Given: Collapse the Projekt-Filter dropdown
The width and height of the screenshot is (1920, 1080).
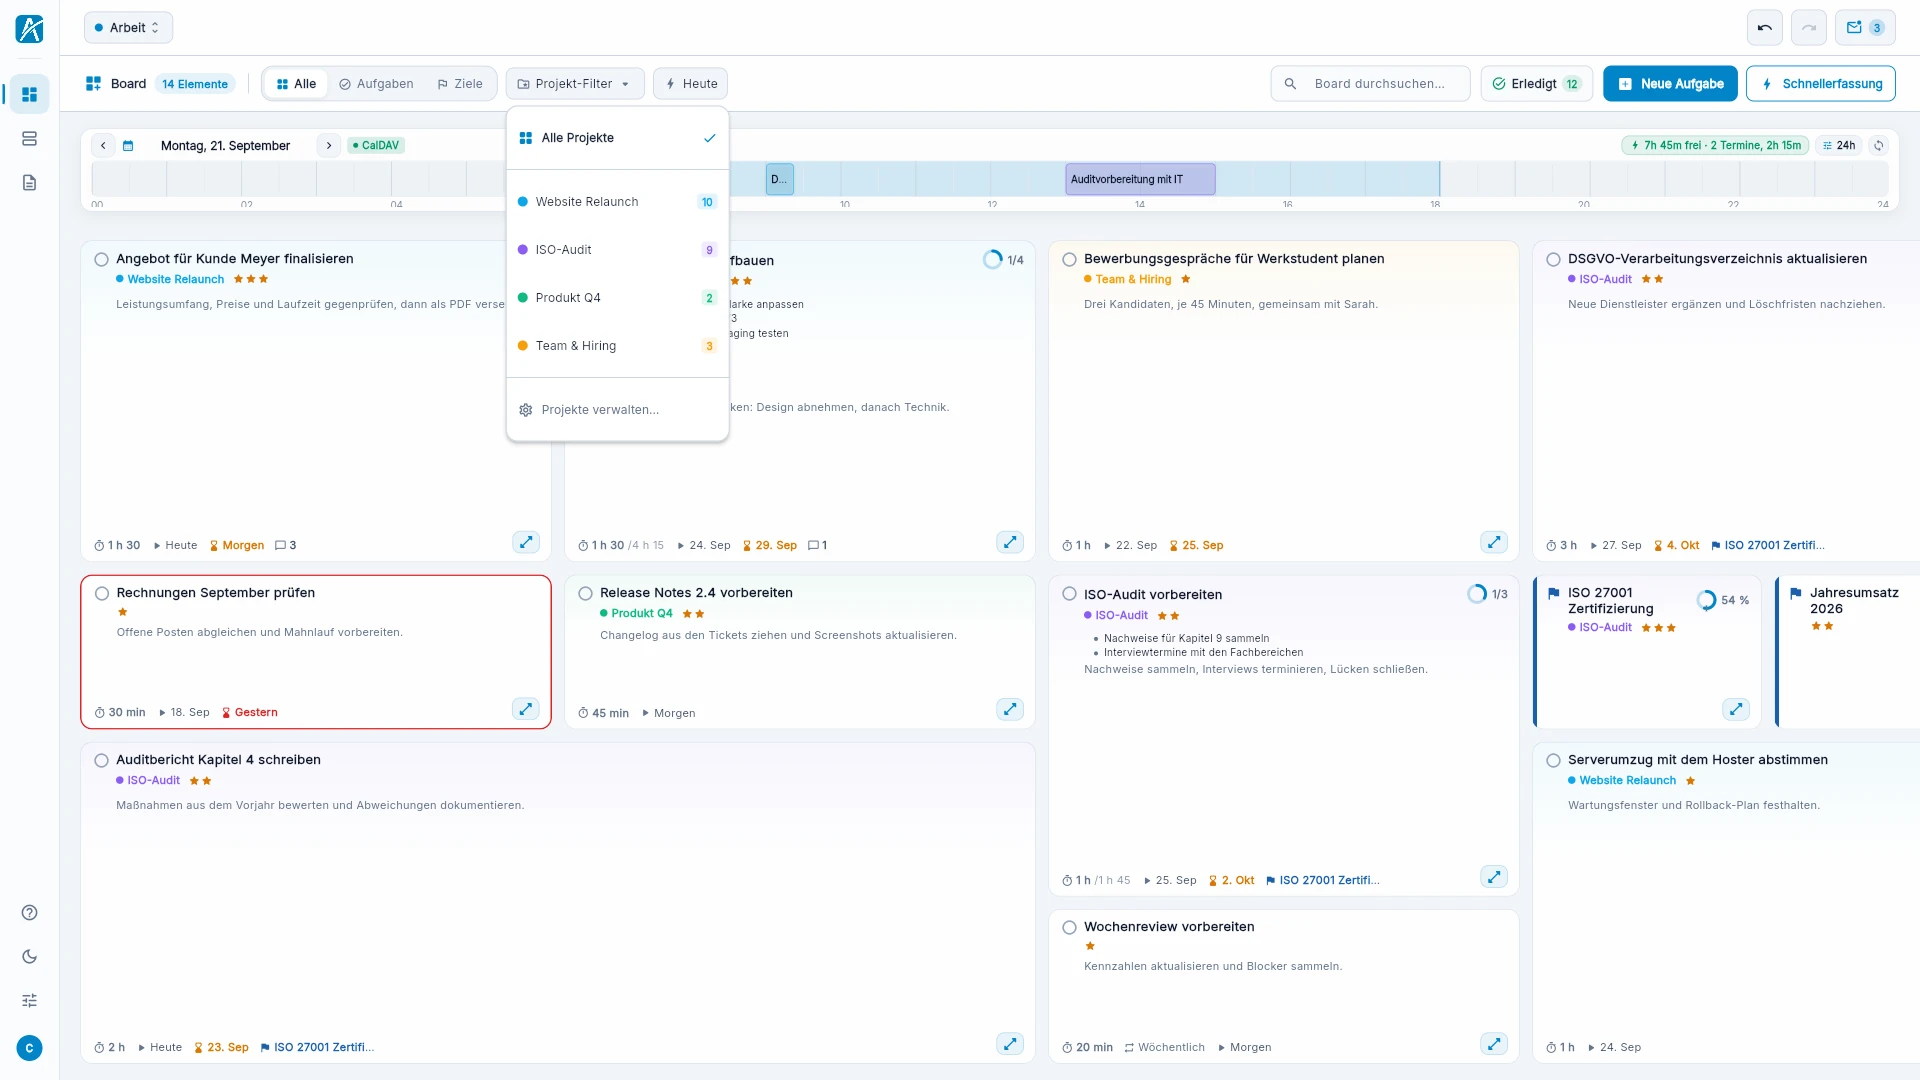Looking at the screenshot, I should pos(574,84).
